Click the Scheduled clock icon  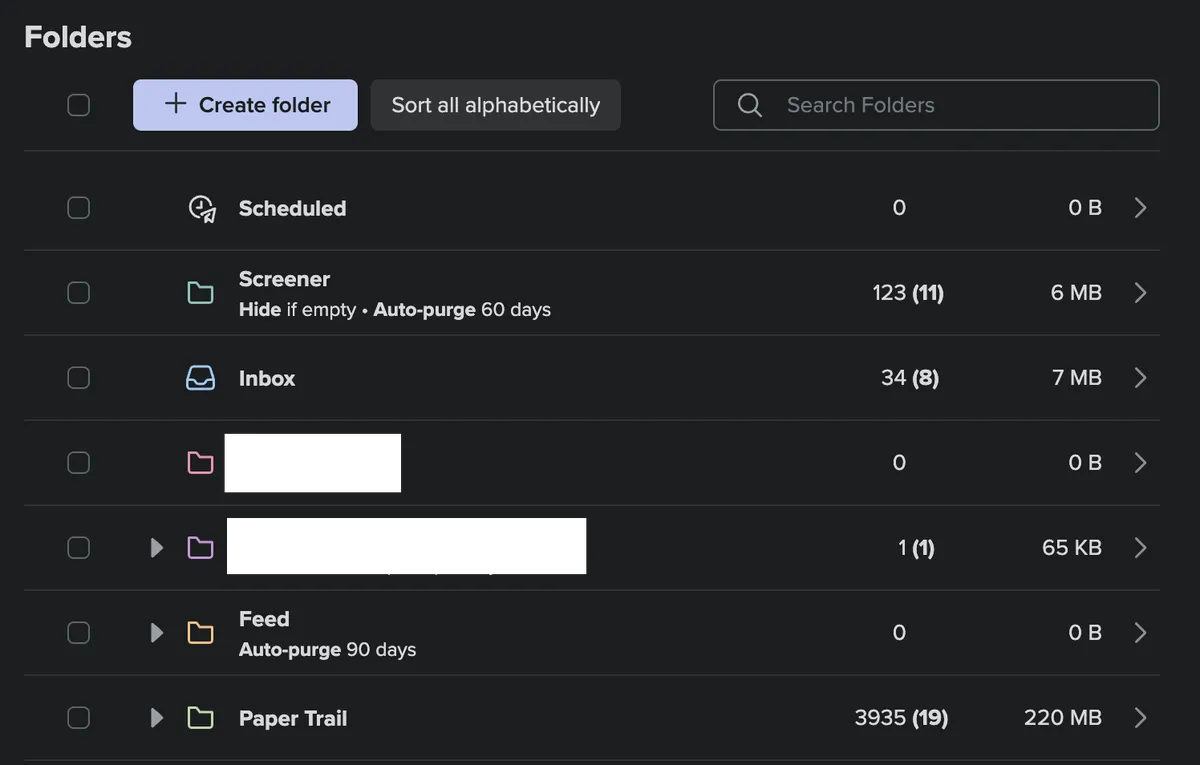coord(200,207)
